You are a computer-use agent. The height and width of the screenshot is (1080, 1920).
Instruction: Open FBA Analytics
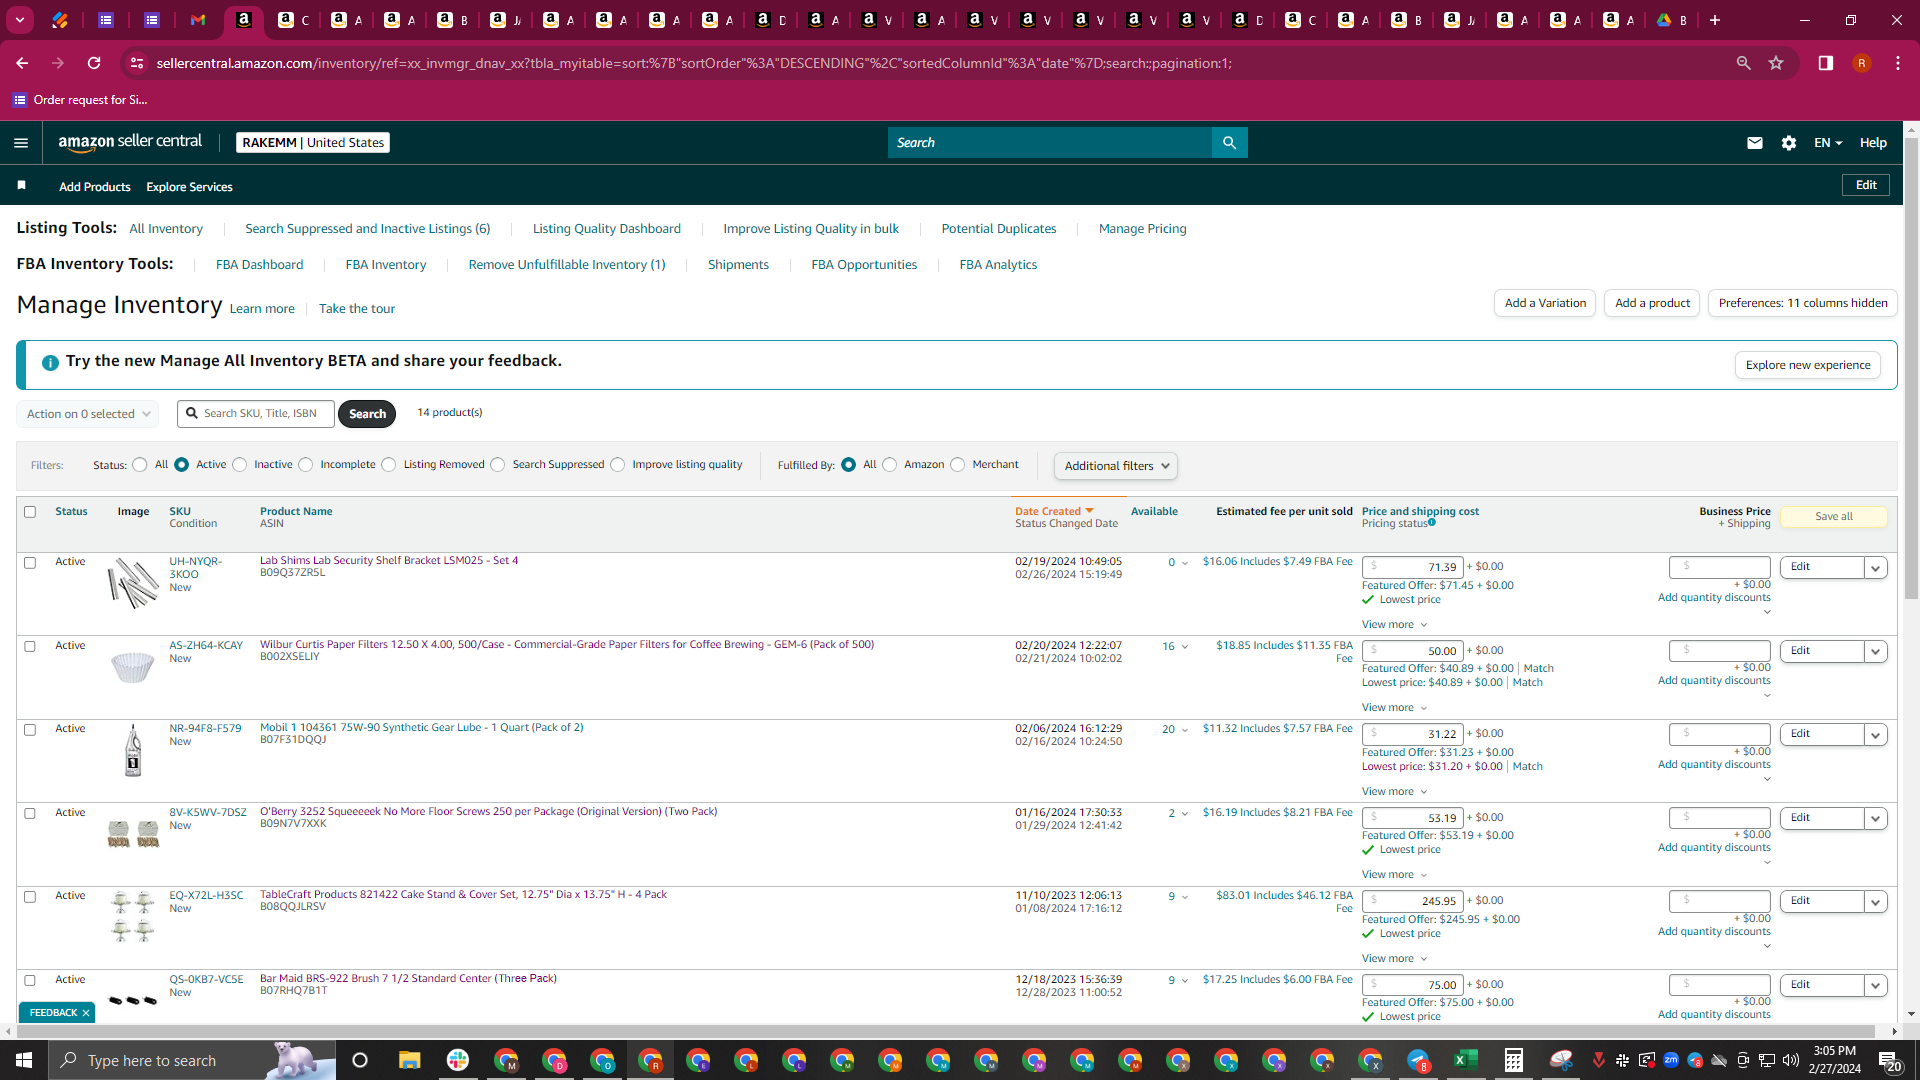click(x=998, y=265)
